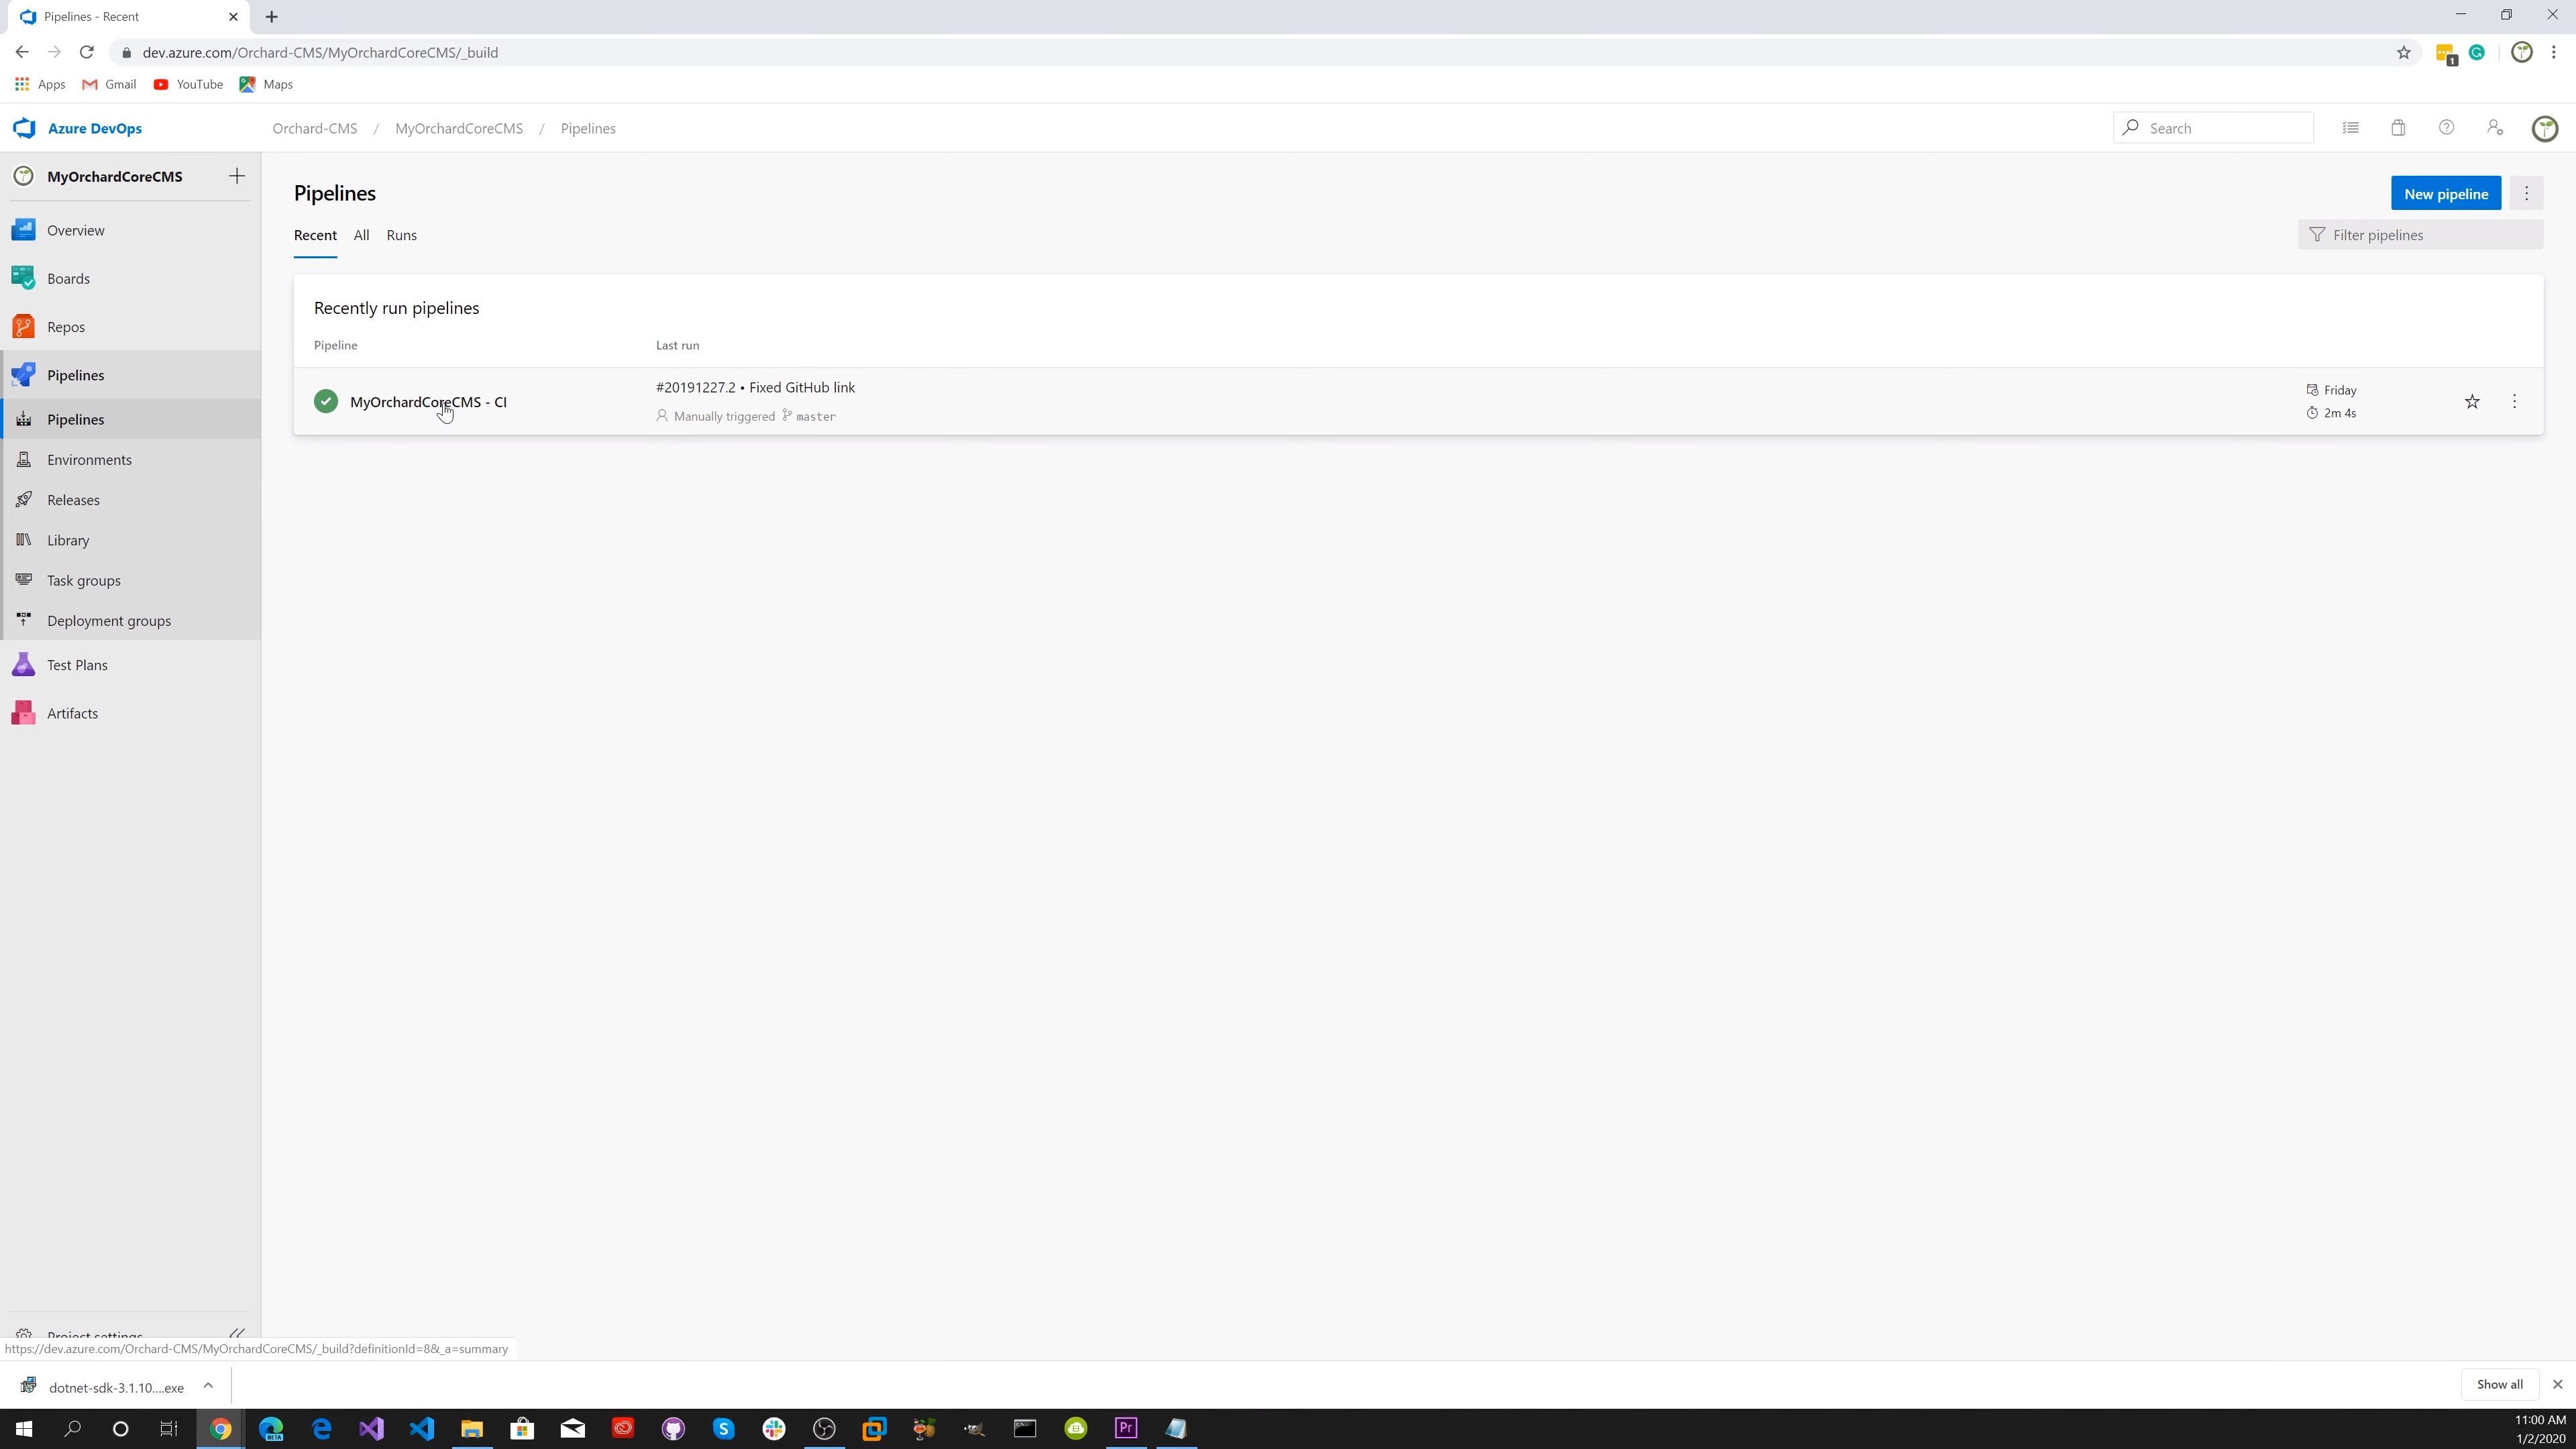Open File Explorer from the taskbar

[472, 1428]
